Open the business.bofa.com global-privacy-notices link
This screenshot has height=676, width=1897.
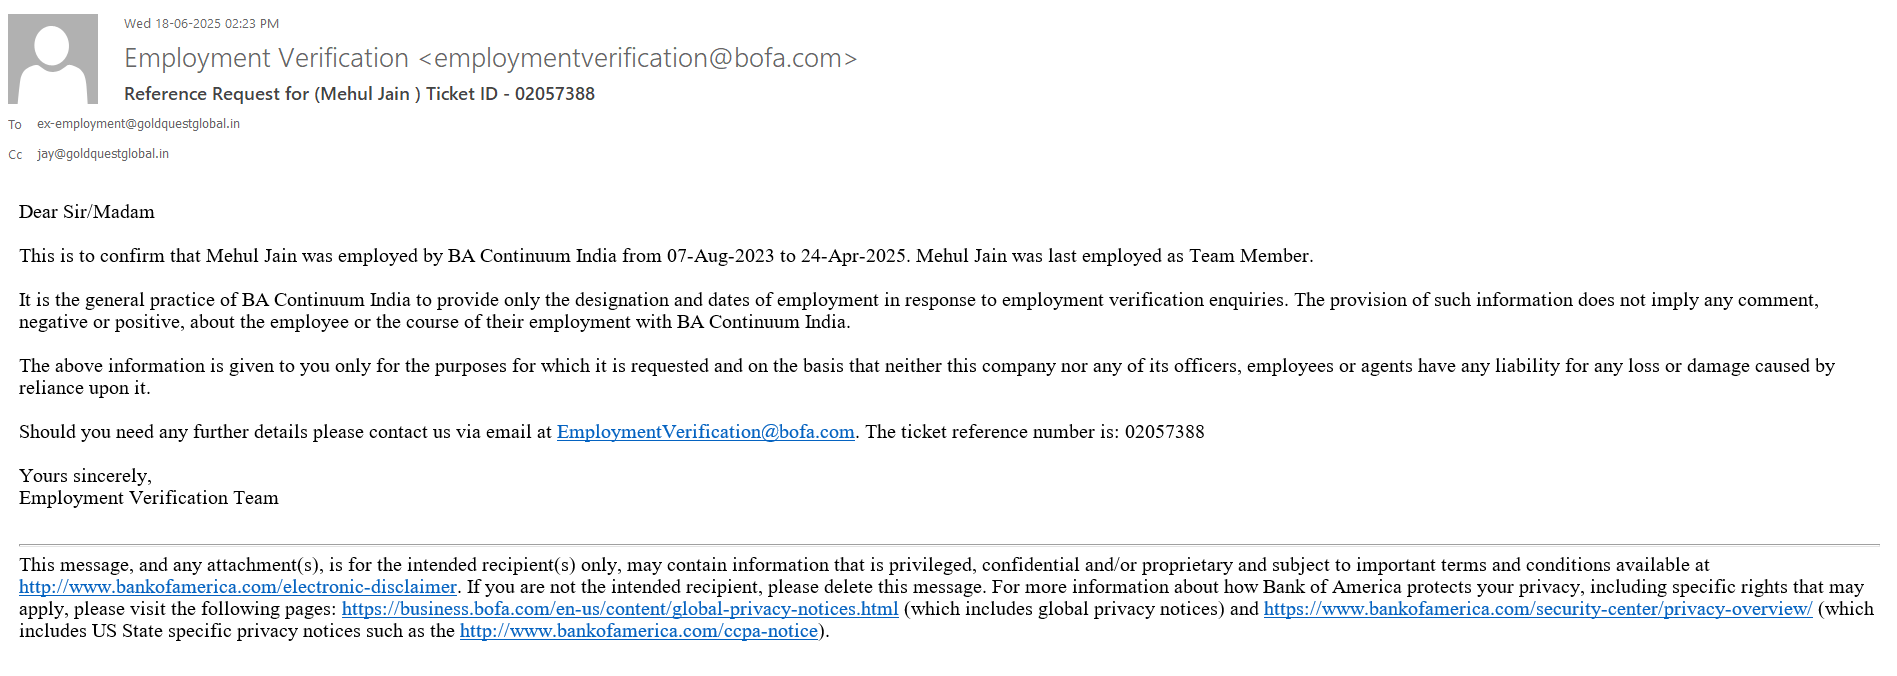point(620,609)
